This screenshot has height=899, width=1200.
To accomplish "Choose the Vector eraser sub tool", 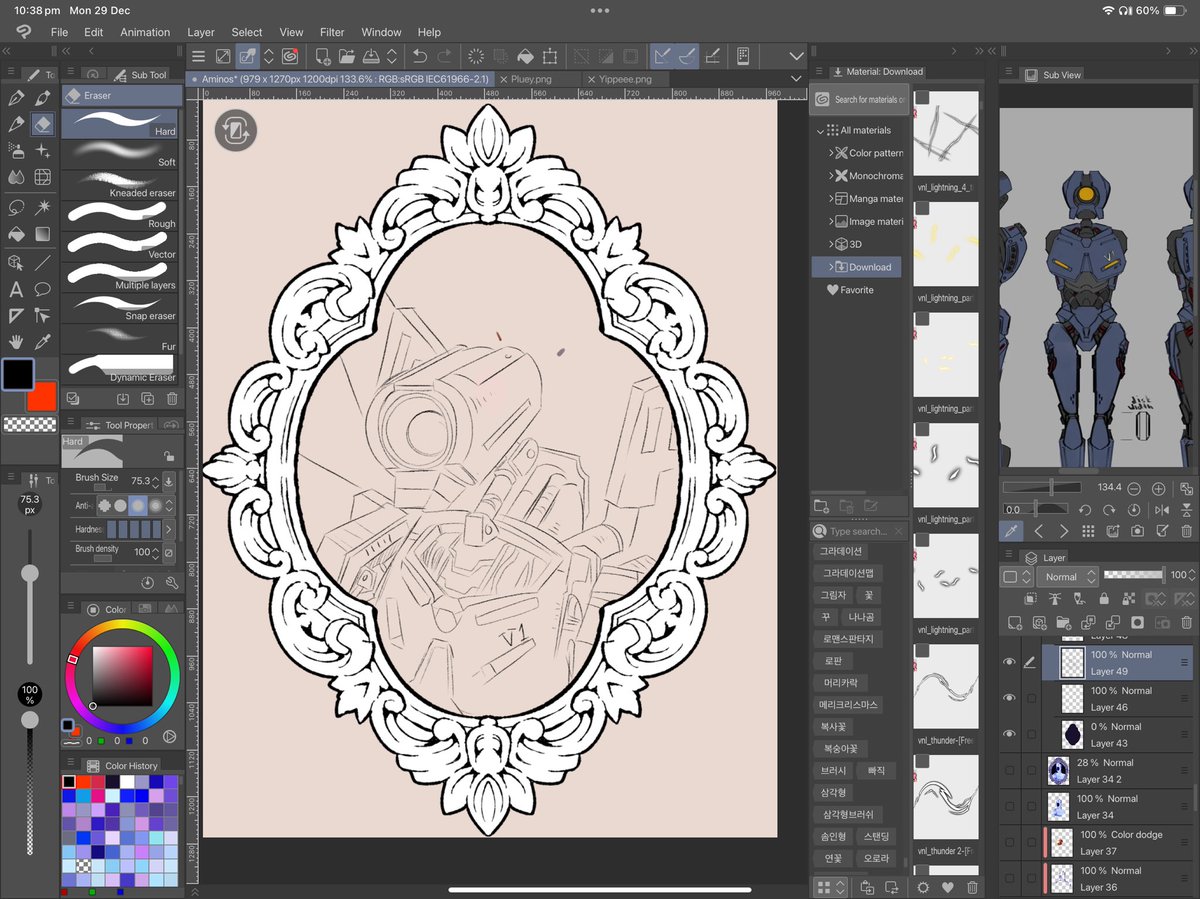I will [x=121, y=245].
